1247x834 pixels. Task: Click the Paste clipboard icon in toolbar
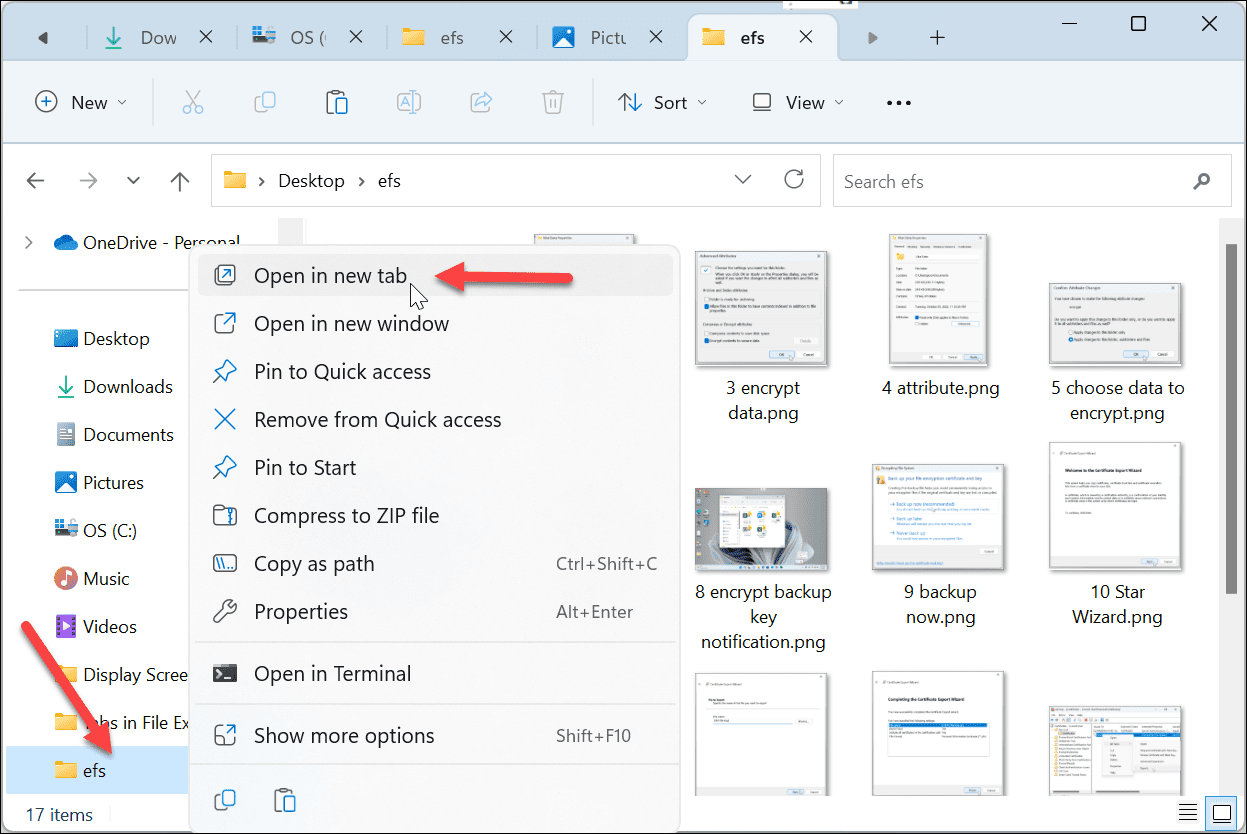point(337,102)
